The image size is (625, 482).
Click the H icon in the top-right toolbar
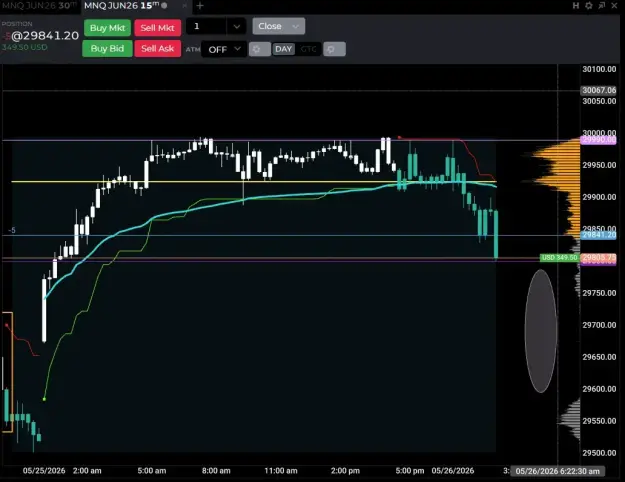pyautogui.click(x=576, y=6)
